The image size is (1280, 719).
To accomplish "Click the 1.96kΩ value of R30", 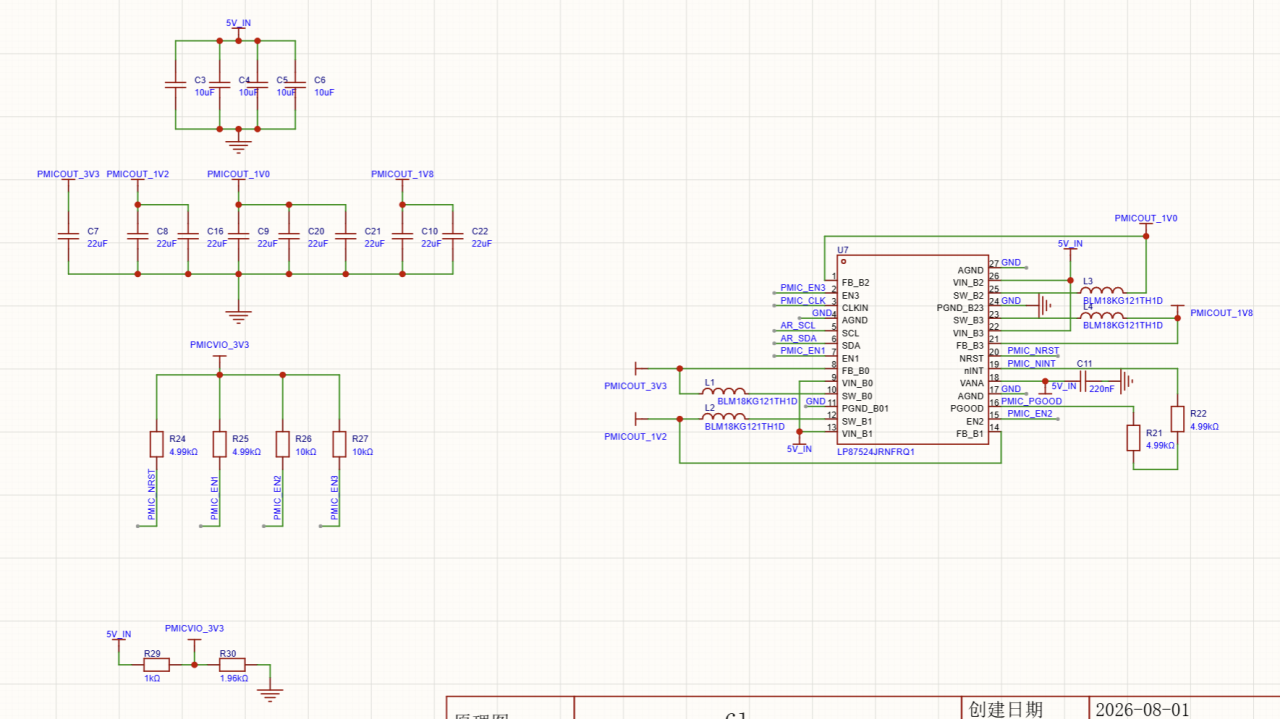I will (234, 678).
